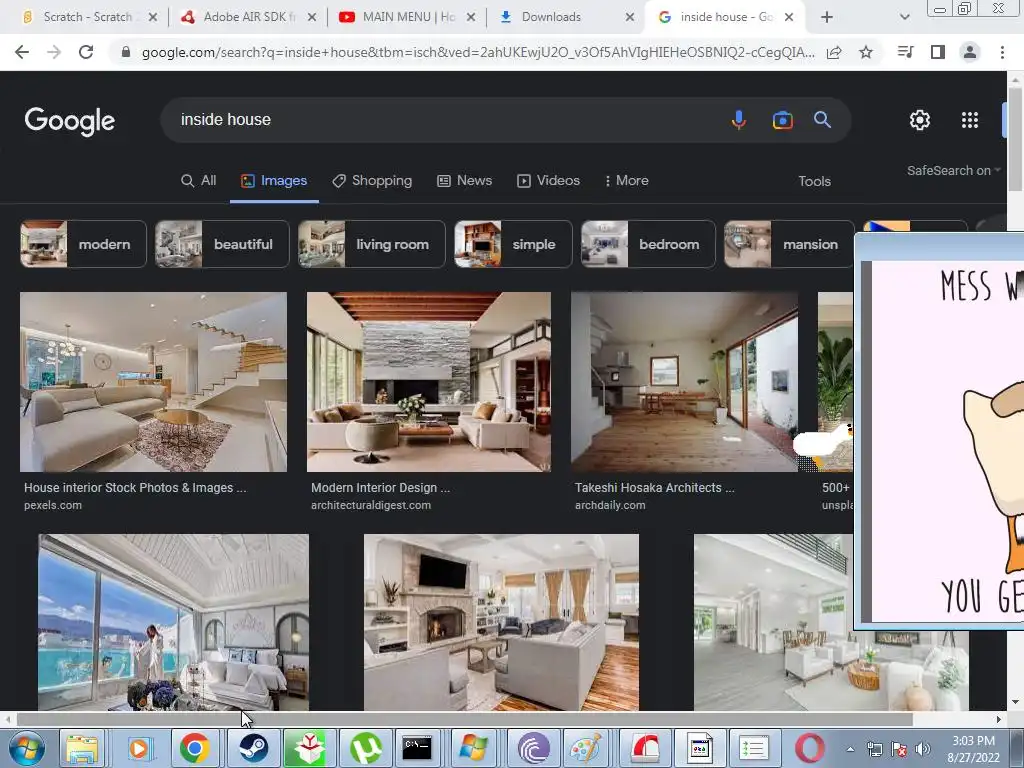The width and height of the screenshot is (1024, 768).
Task: Open uTorrent from taskbar
Action: pyautogui.click(x=366, y=748)
